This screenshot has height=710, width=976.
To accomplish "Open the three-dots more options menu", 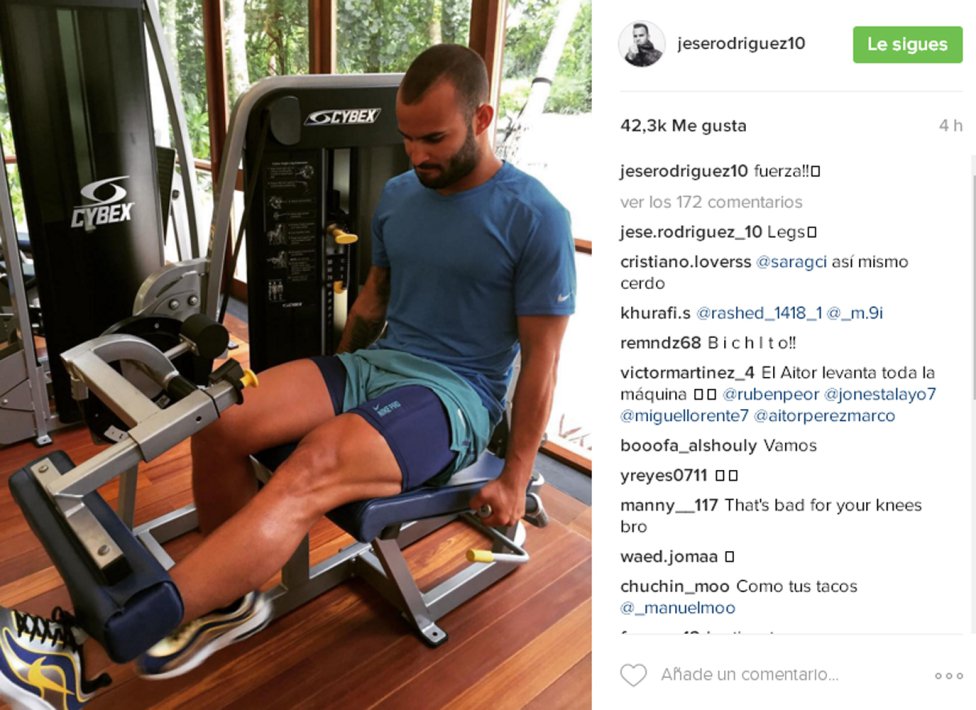I will (949, 676).
